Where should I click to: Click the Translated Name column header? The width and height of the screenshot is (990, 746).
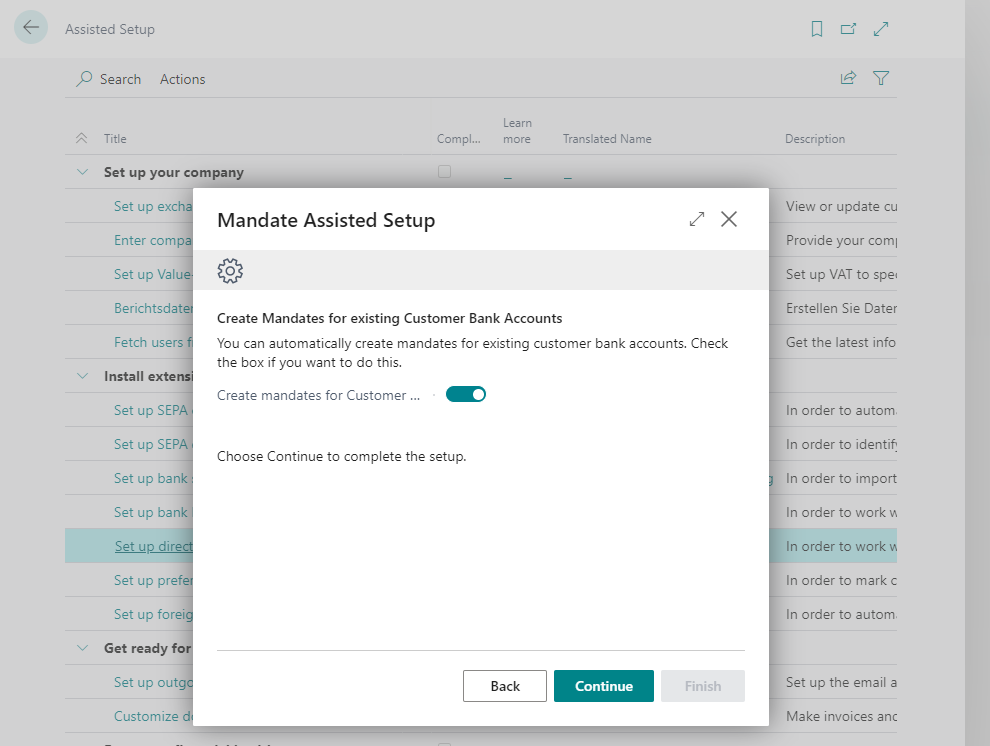point(607,139)
